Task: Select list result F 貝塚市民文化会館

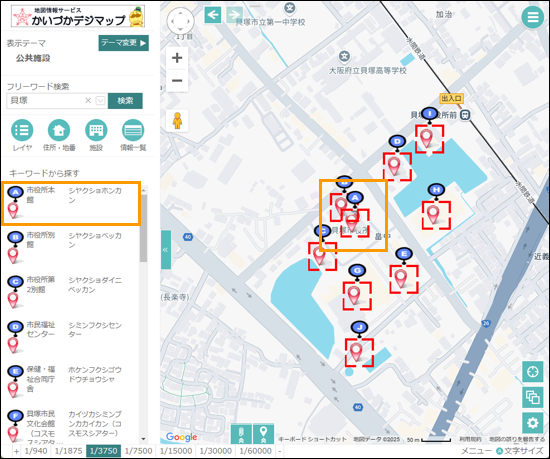Action: click(71, 426)
